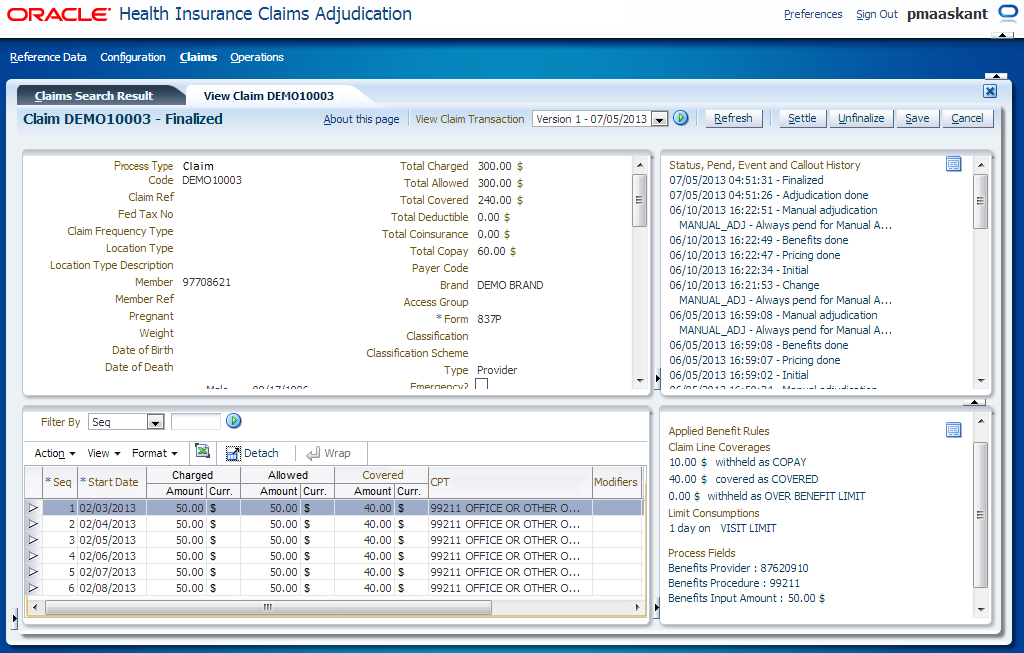The width and height of the screenshot is (1024, 653).
Task: Click the Unfinalize button
Action: pos(861,117)
